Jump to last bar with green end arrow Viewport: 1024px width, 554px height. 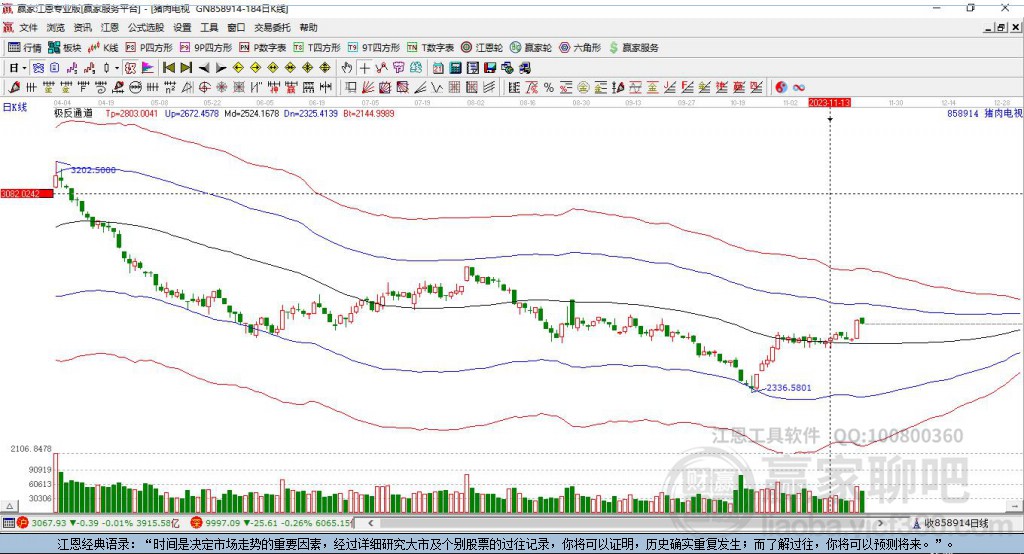coord(186,68)
